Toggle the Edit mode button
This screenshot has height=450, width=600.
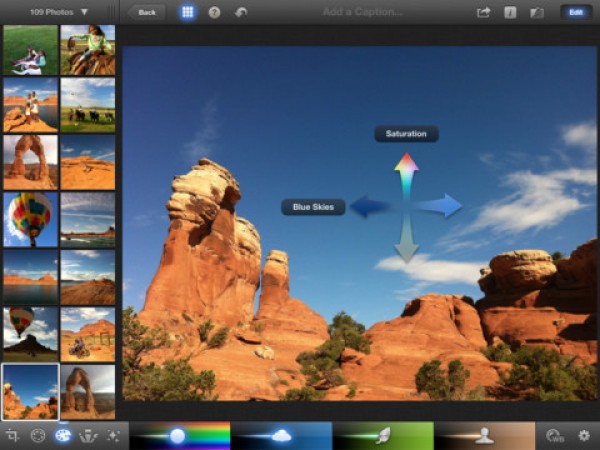pos(575,12)
